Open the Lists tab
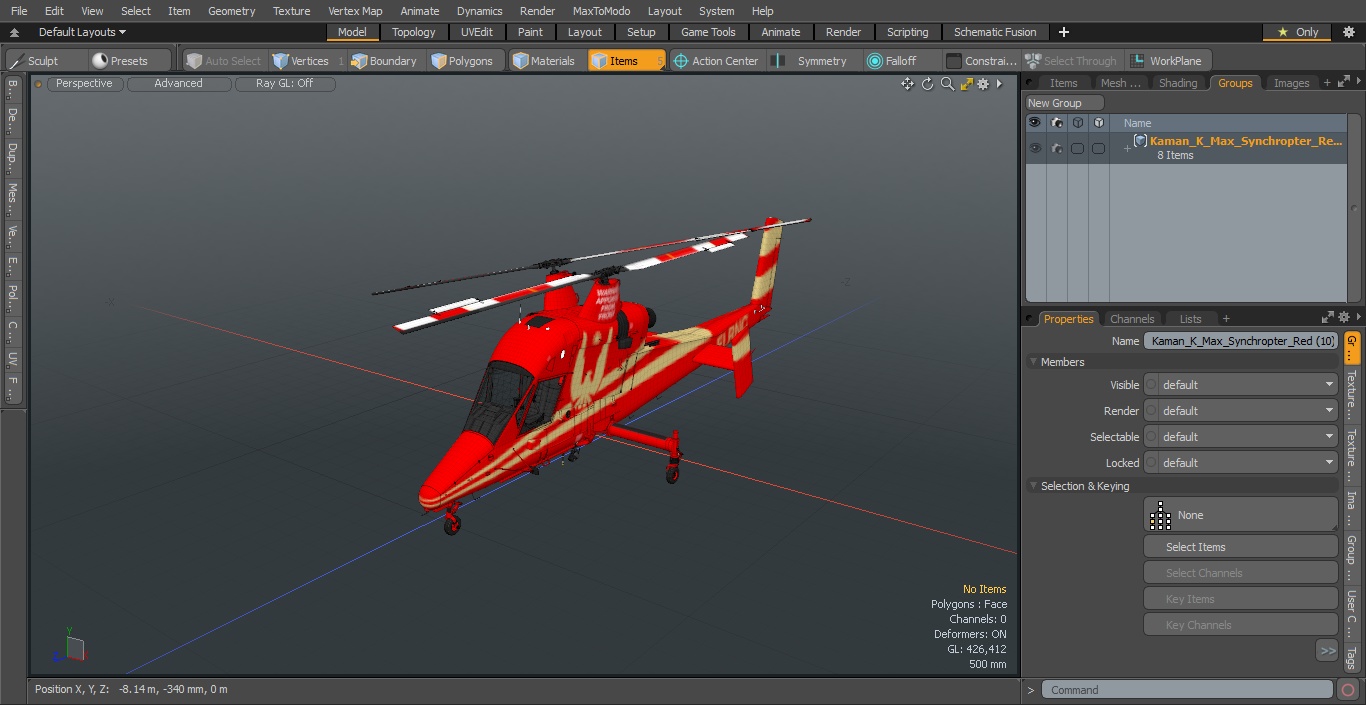Viewport: 1366px width, 705px height. 1190,319
